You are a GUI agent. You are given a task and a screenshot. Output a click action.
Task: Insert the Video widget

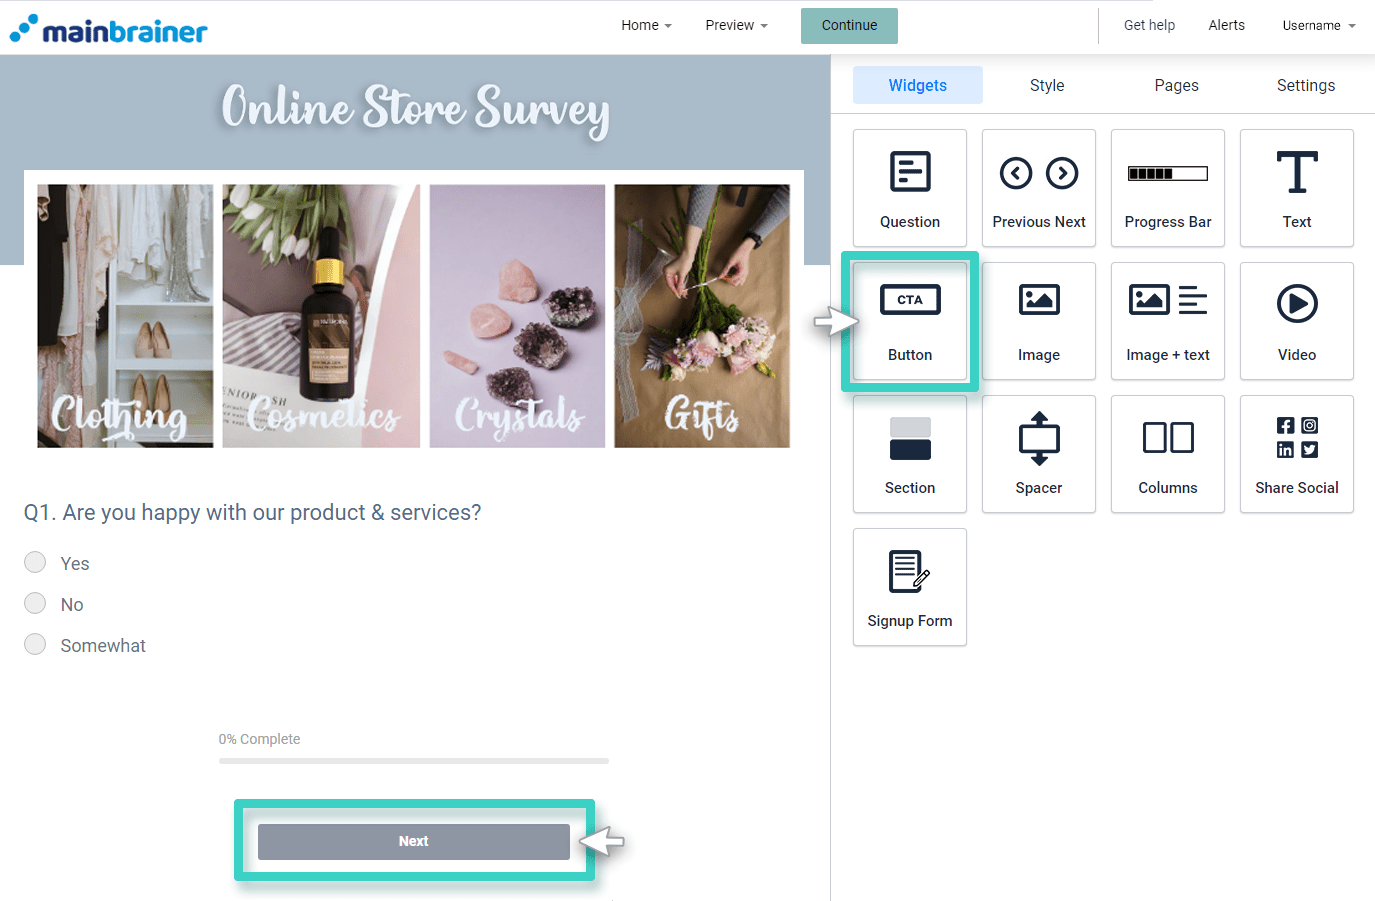tap(1296, 321)
